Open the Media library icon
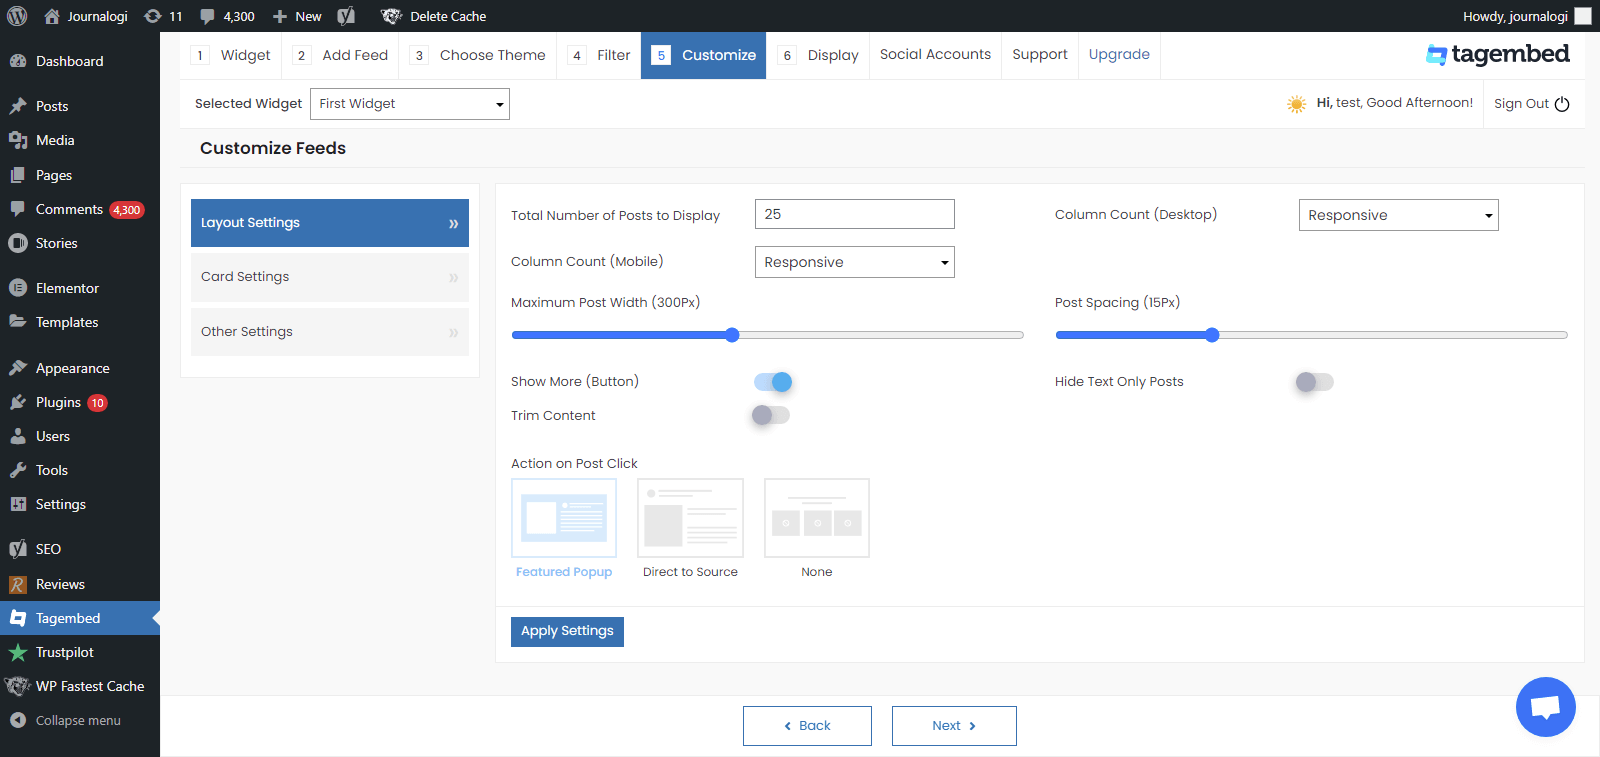Viewport: 1600px width, 757px height. point(18,140)
